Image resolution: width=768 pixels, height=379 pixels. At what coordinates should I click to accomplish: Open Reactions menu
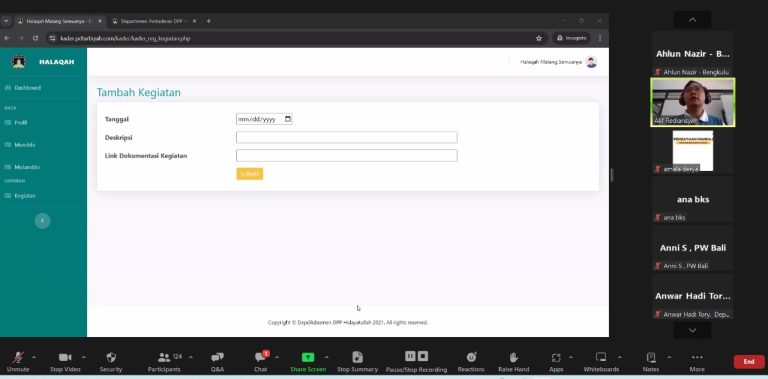(x=471, y=361)
